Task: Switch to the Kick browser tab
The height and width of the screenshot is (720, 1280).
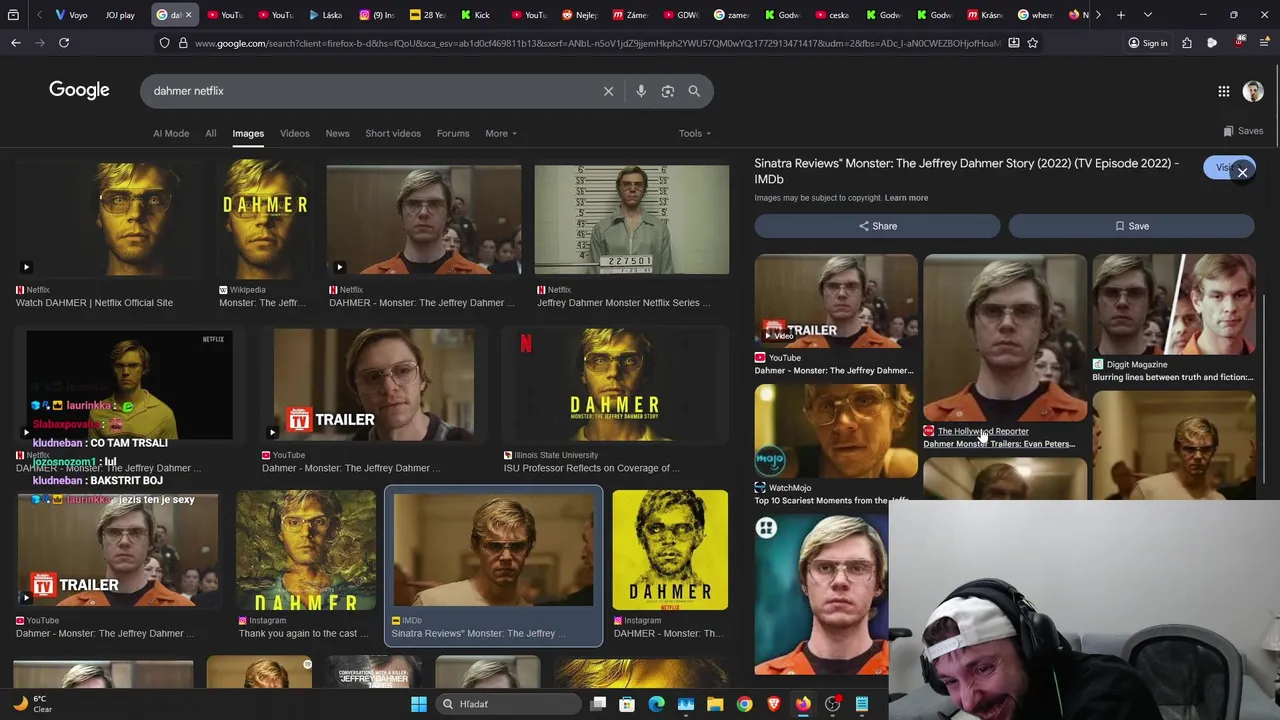Action: click(475, 15)
